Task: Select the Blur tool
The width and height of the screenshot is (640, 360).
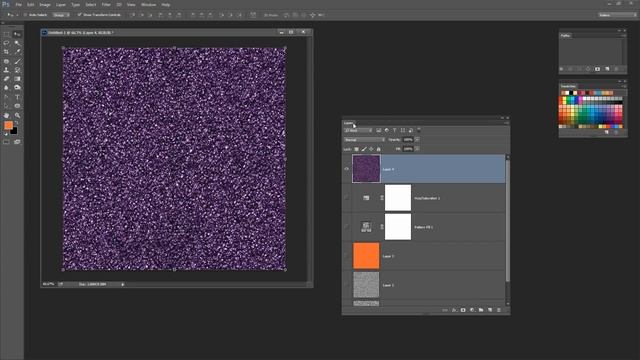Action: pos(6,87)
